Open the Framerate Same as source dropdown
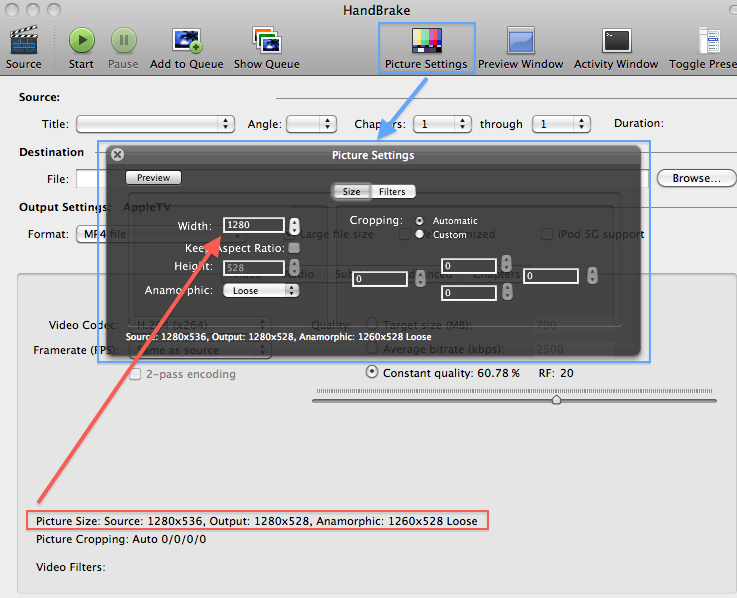The image size is (737, 598). point(200,350)
